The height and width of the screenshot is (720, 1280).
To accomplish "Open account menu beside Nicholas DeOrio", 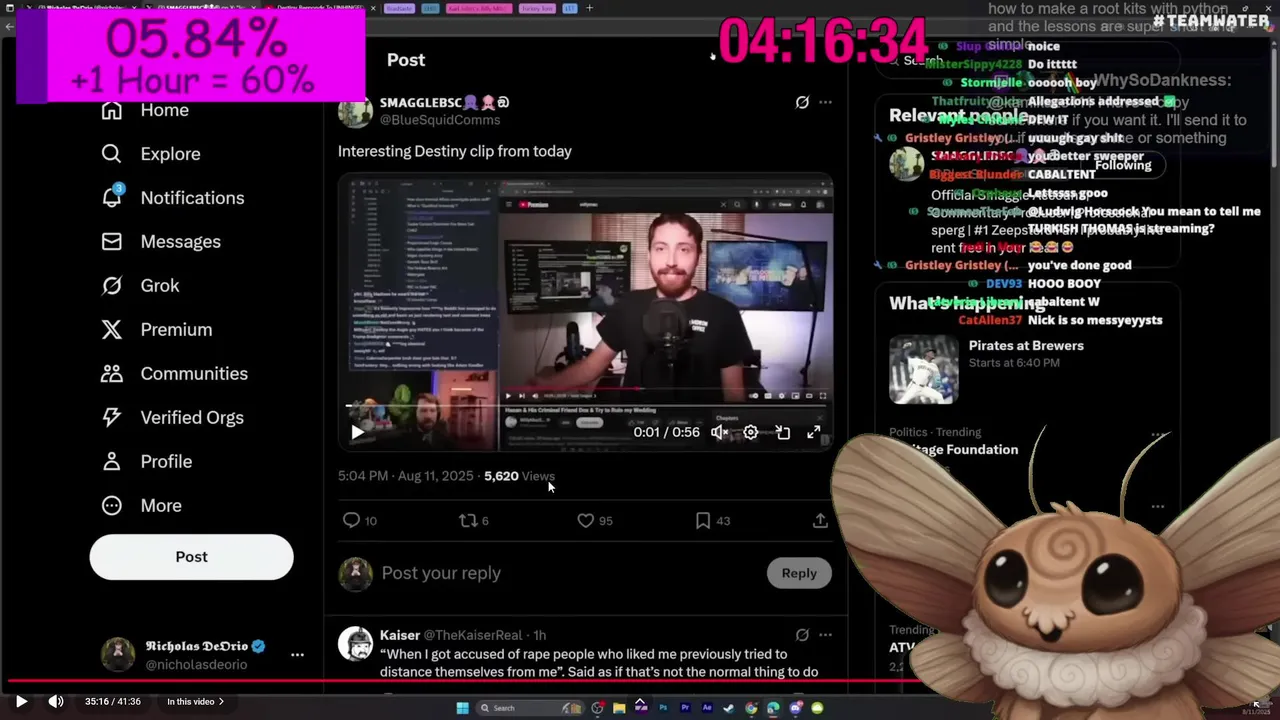I will pos(297,655).
